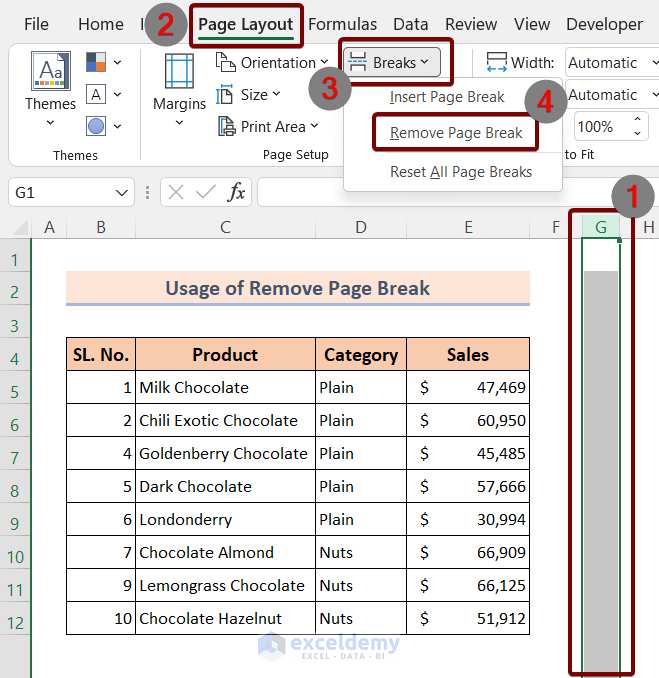The image size is (659, 678).
Task: Expand the theme Effects dropdown arrow
Action: coord(118,127)
